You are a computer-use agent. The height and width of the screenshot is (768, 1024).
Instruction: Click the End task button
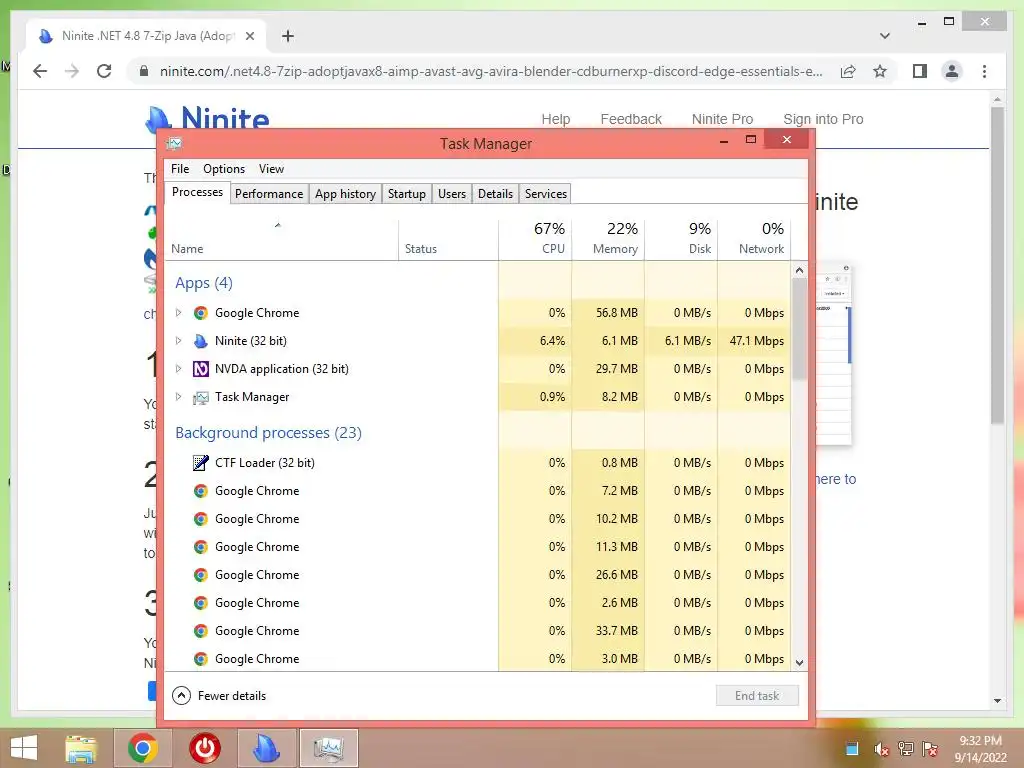click(x=757, y=696)
